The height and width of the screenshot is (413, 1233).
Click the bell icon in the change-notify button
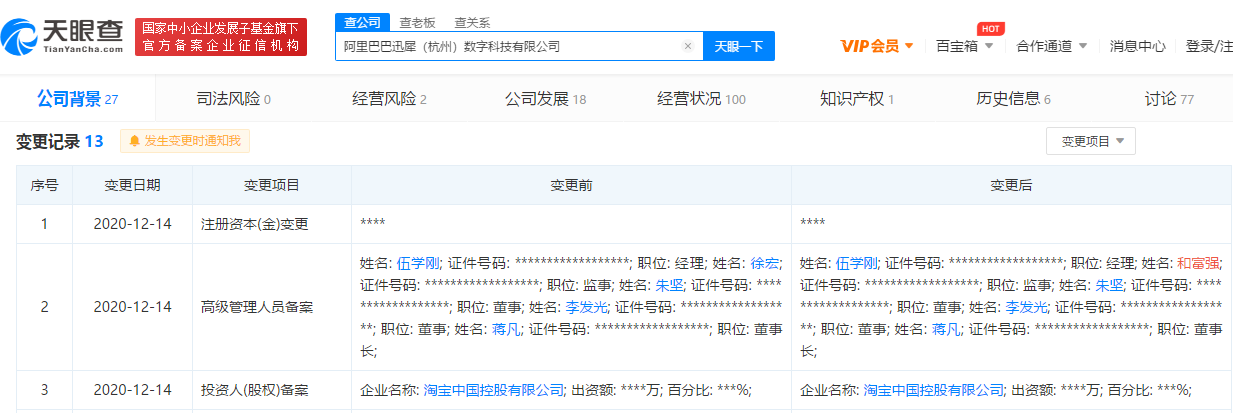(134, 141)
